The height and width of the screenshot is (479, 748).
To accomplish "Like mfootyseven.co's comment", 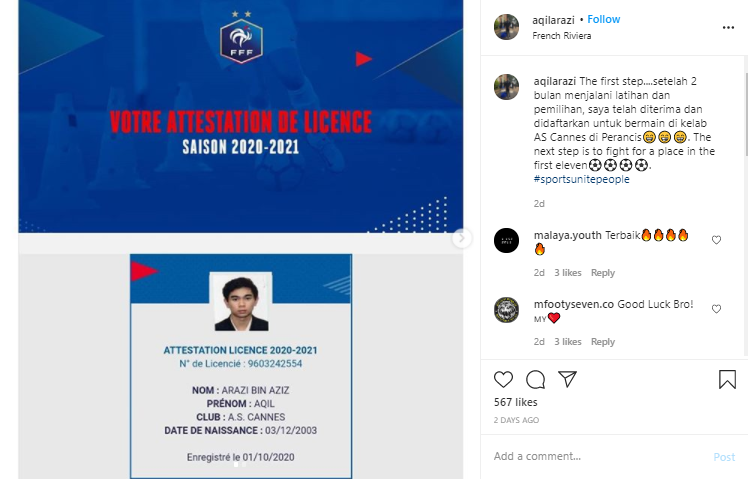I will click(x=716, y=309).
